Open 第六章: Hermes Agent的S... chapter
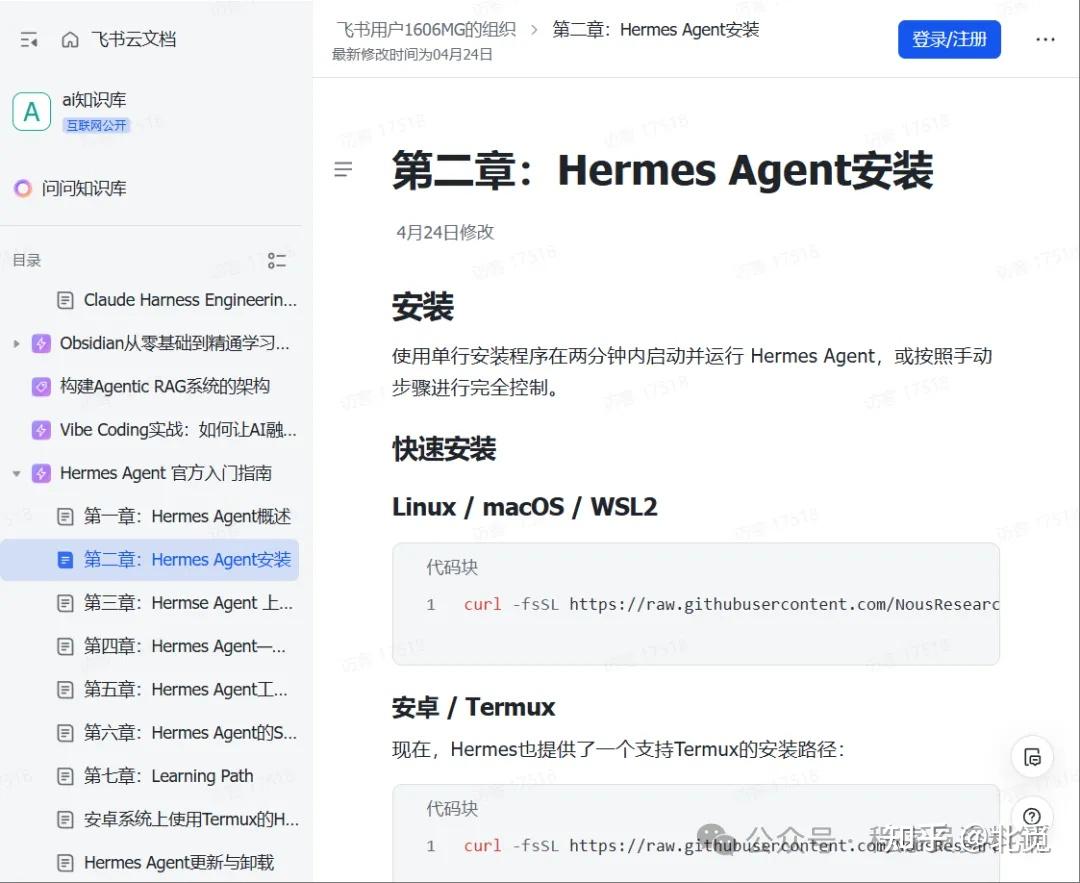The width and height of the screenshot is (1080, 883). pos(190,733)
